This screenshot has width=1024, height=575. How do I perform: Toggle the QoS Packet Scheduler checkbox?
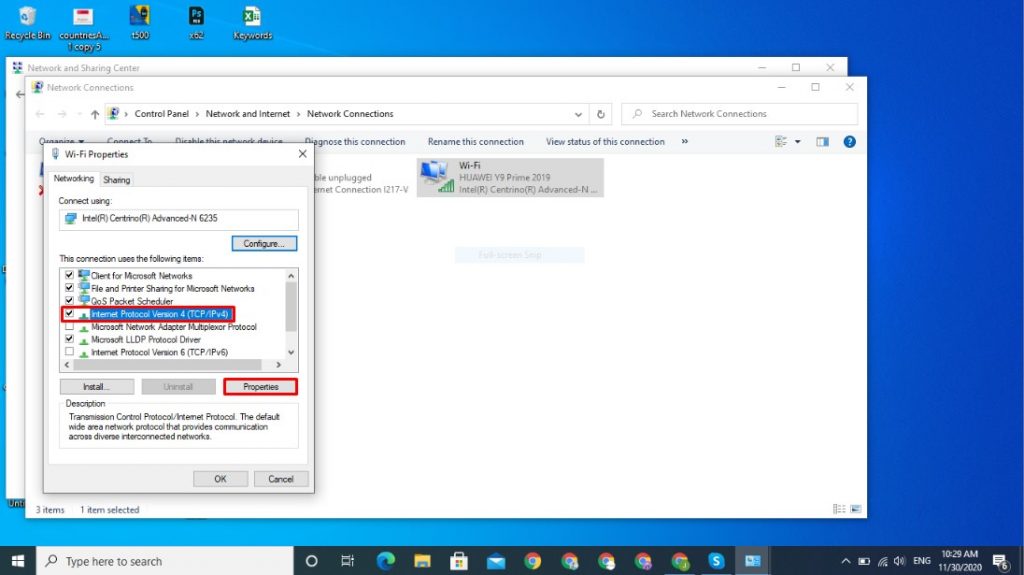(69, 301)
